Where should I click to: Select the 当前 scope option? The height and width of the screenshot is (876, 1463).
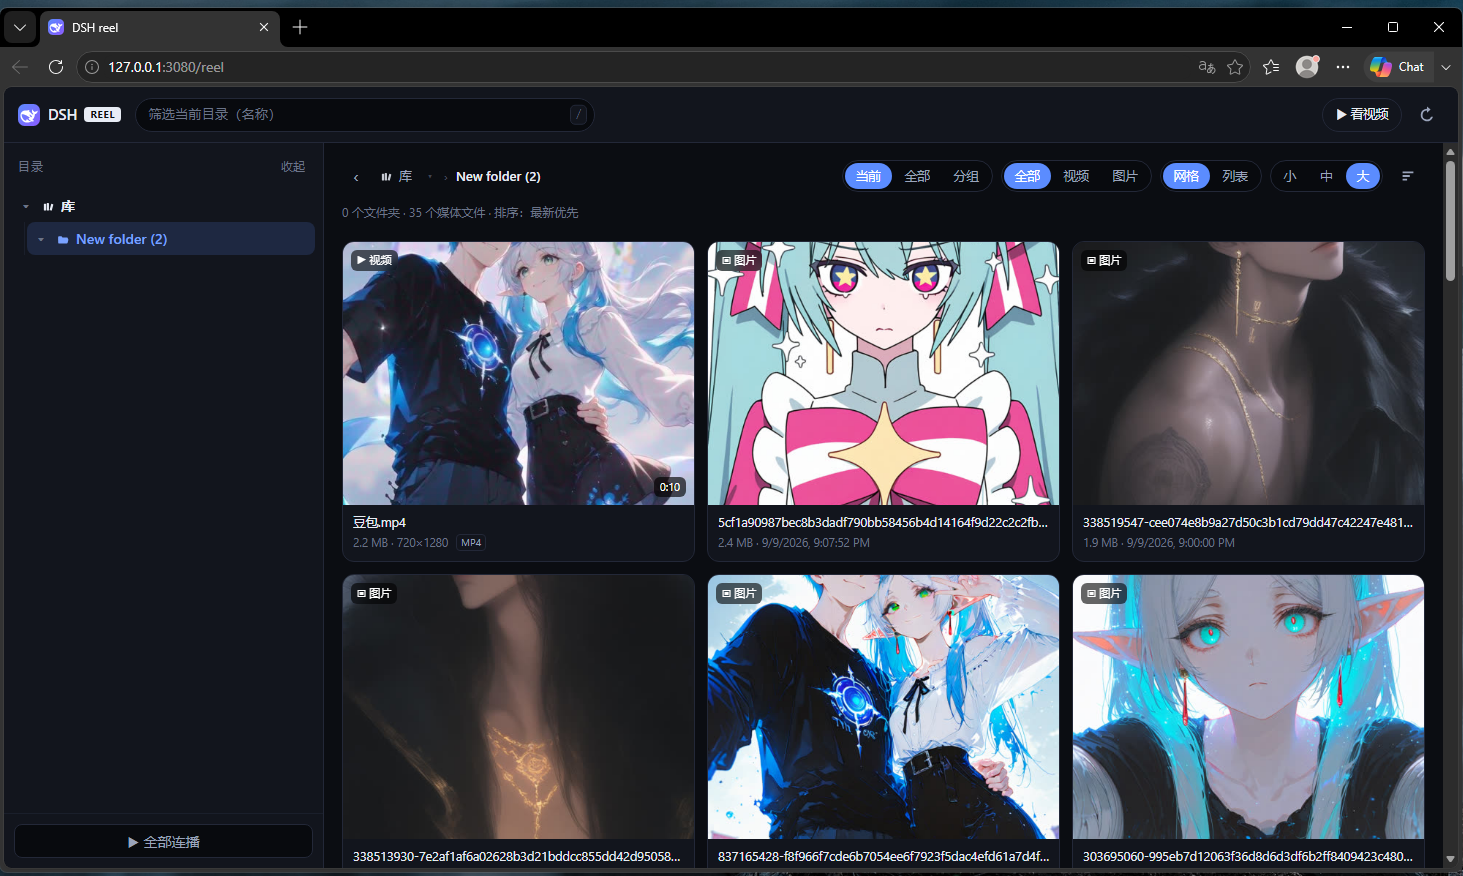(x=869, y=176)
